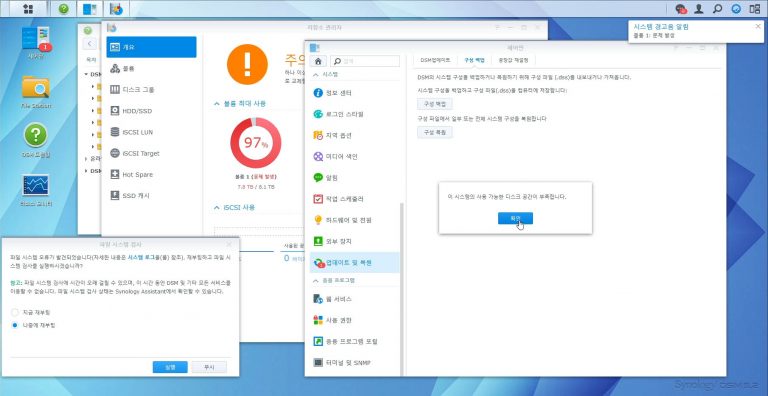The image size is (768, 396).
Task: Expand the bottom DSM tree node in the Help window
Action: point(87,171)
